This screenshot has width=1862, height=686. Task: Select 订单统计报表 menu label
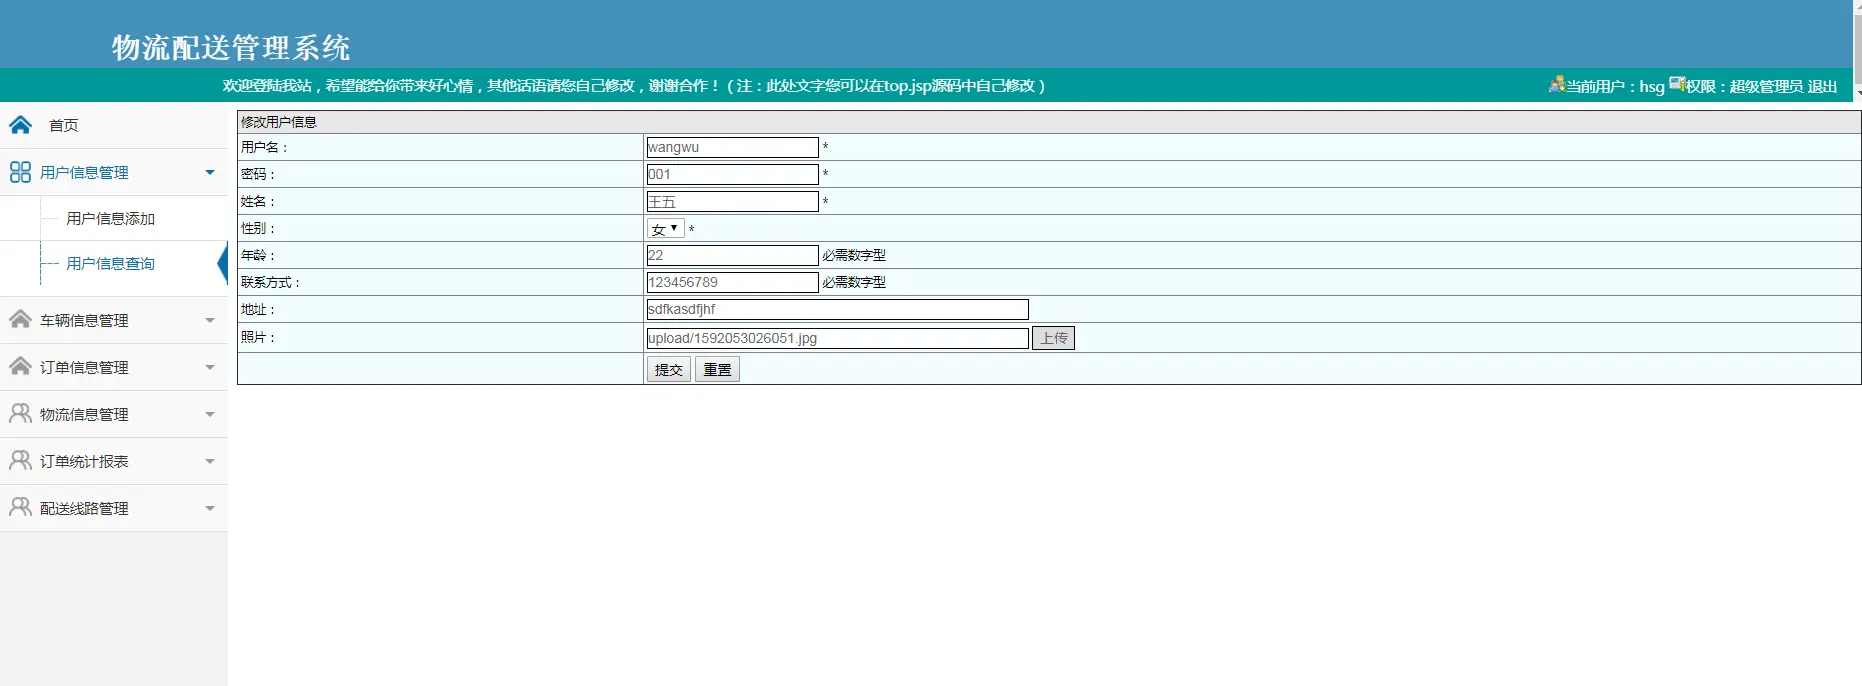(x=84, y=461)
